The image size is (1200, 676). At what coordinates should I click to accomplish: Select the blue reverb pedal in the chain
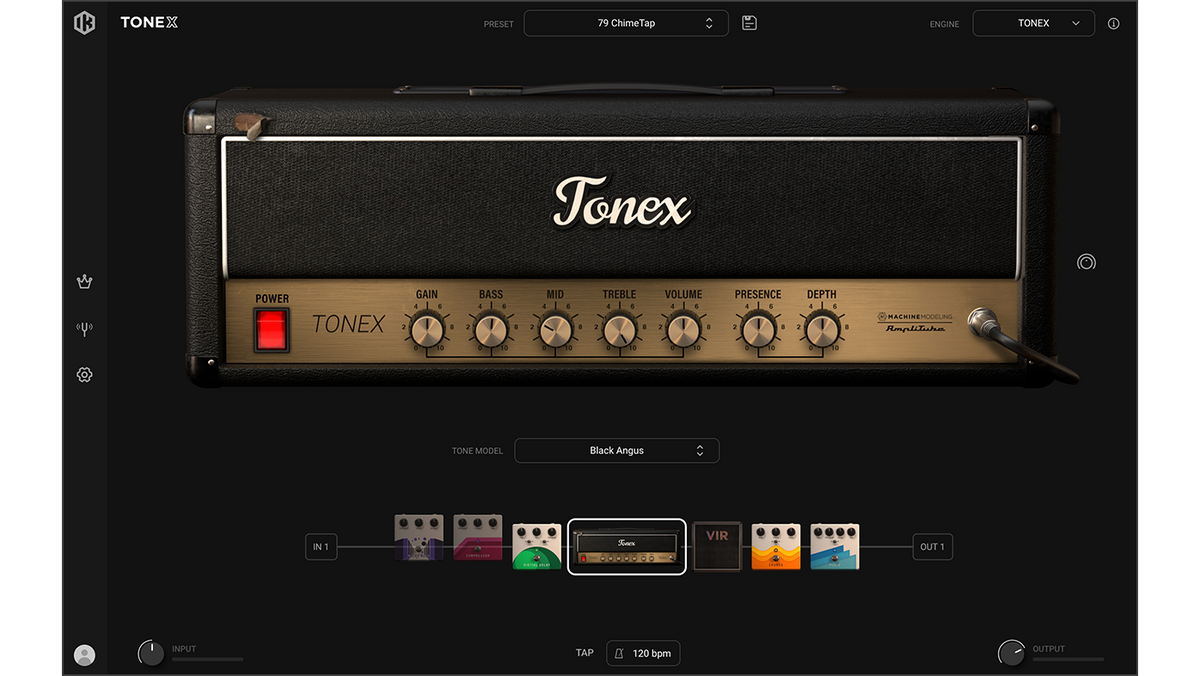pos(835,546)
